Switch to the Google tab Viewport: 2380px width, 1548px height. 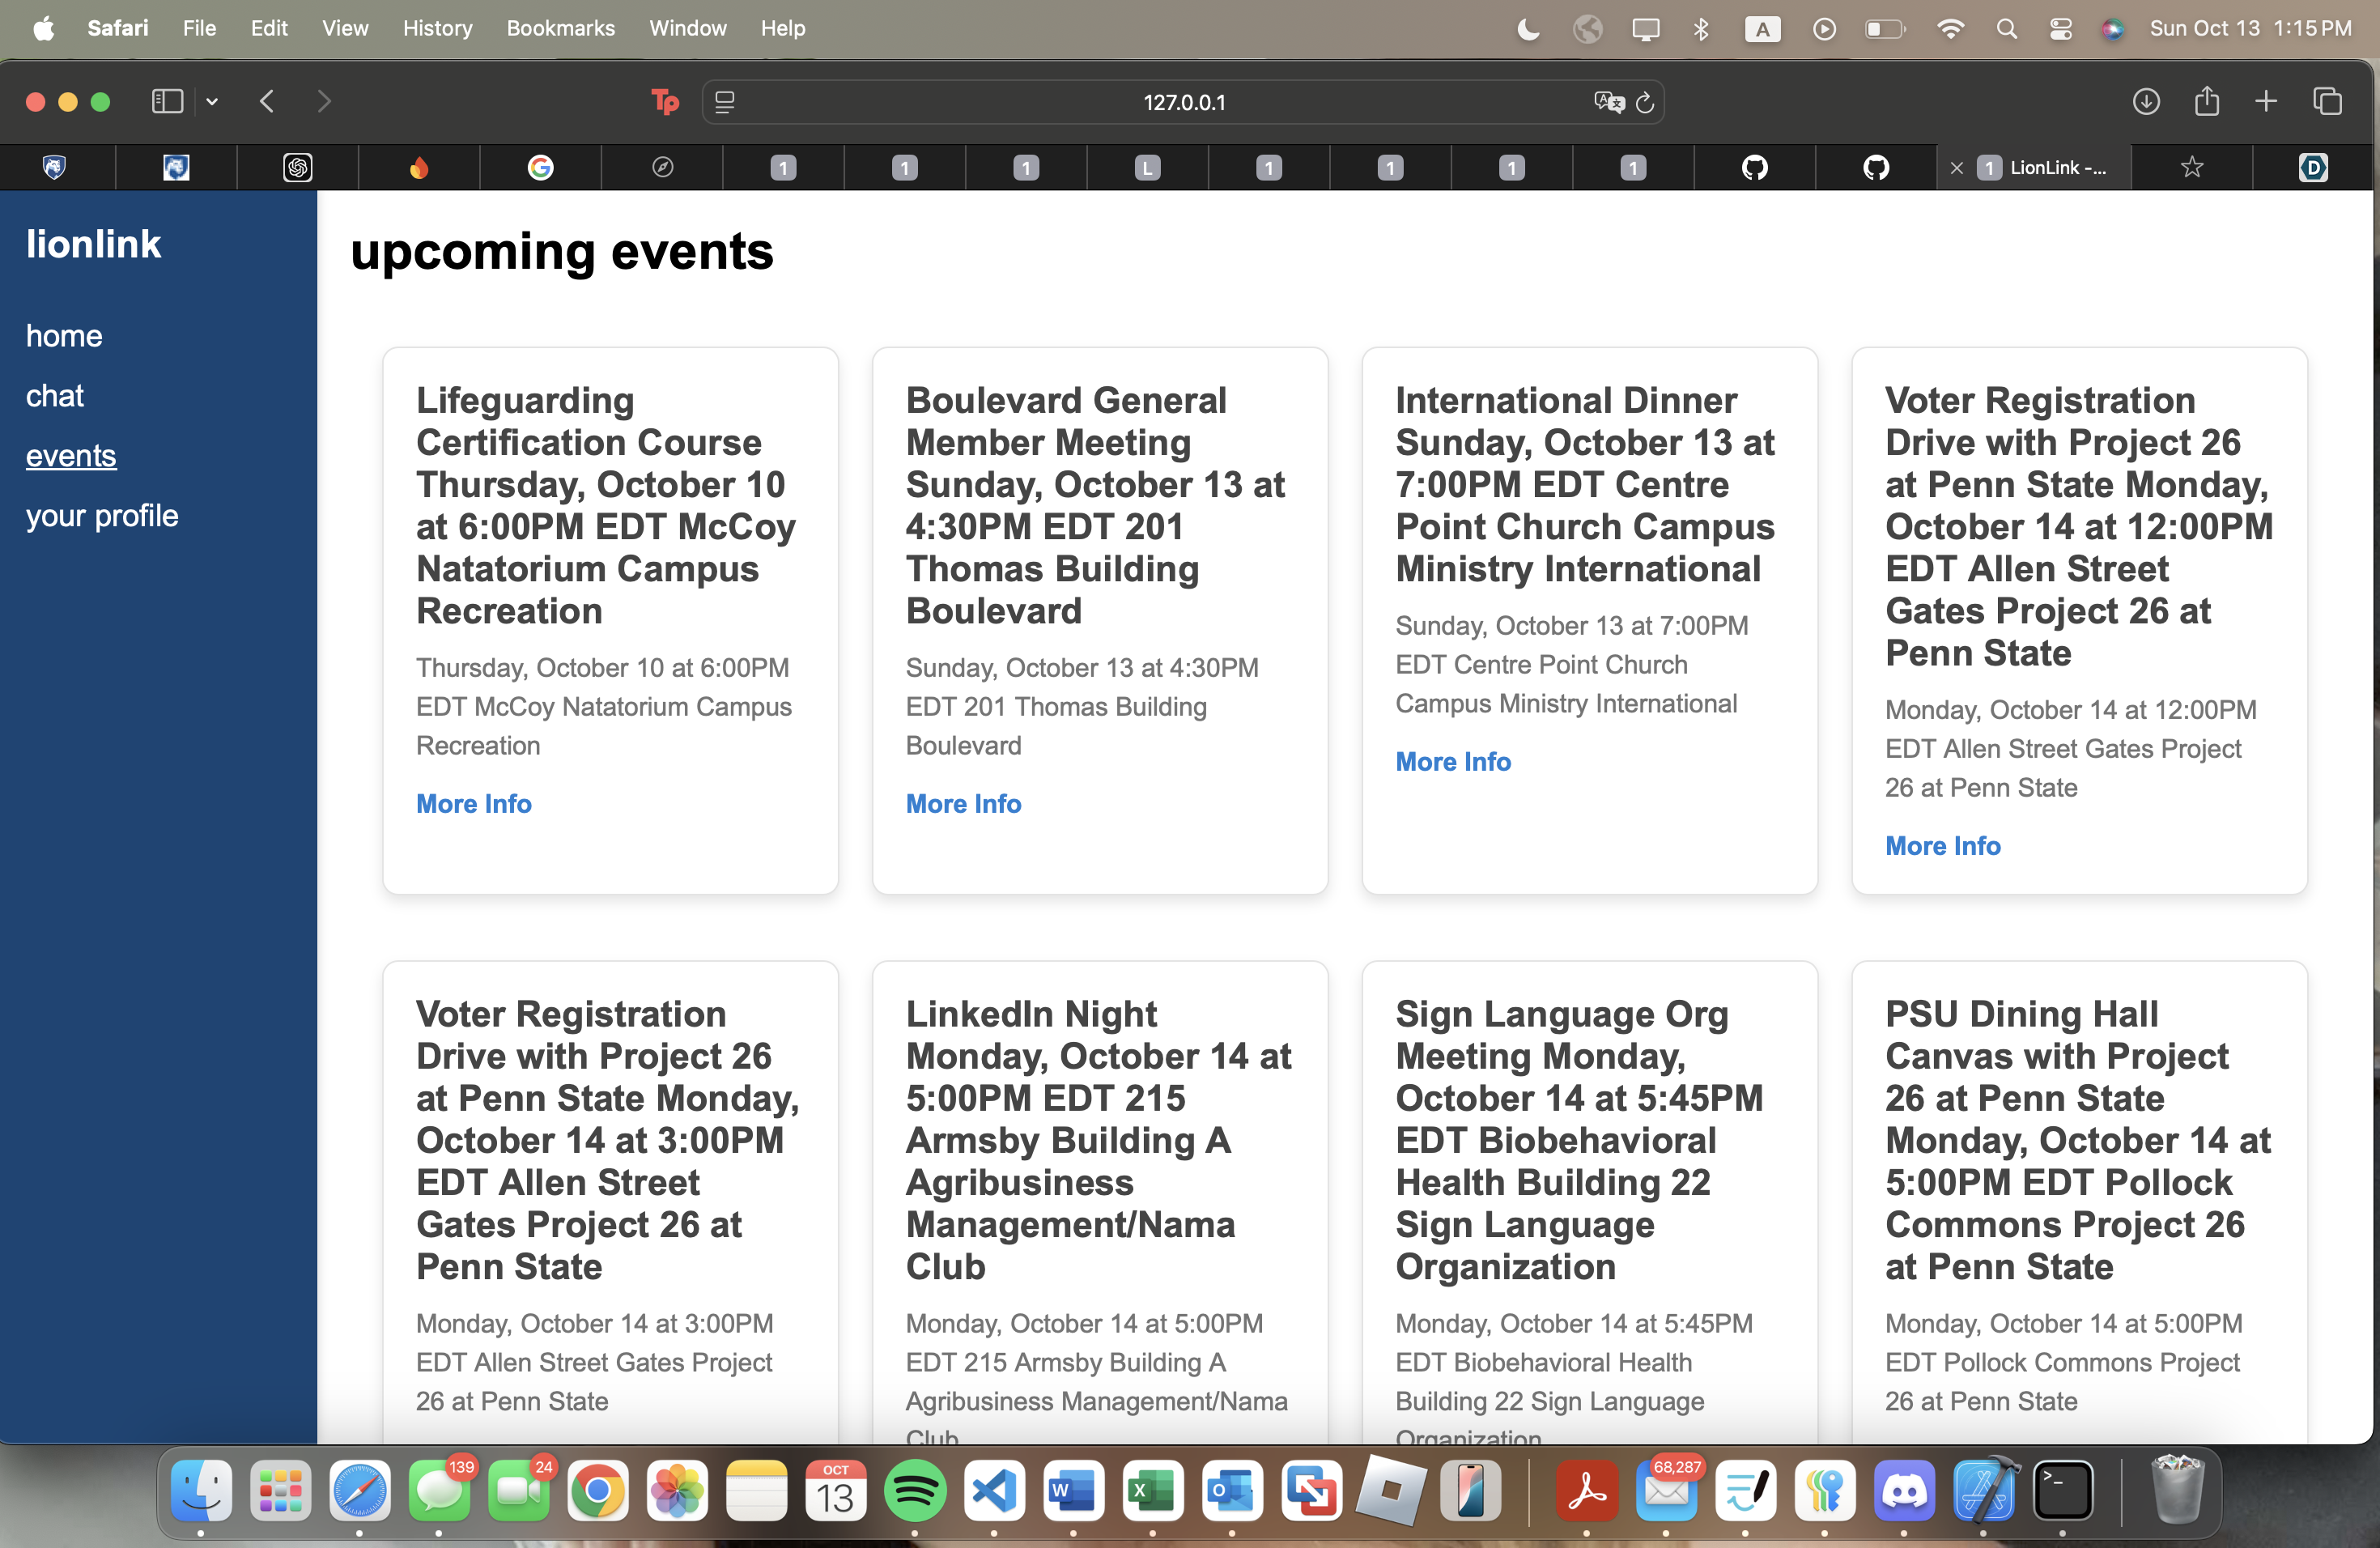pos(540,168)
